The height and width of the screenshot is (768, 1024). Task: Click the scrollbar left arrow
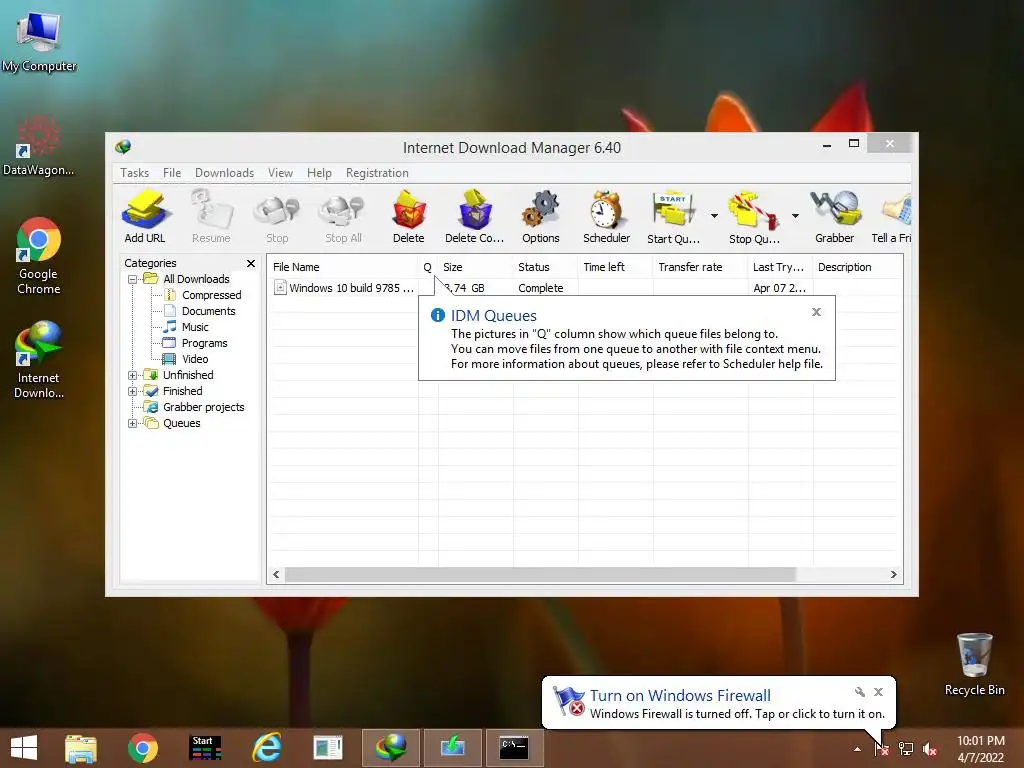(276, 575)
